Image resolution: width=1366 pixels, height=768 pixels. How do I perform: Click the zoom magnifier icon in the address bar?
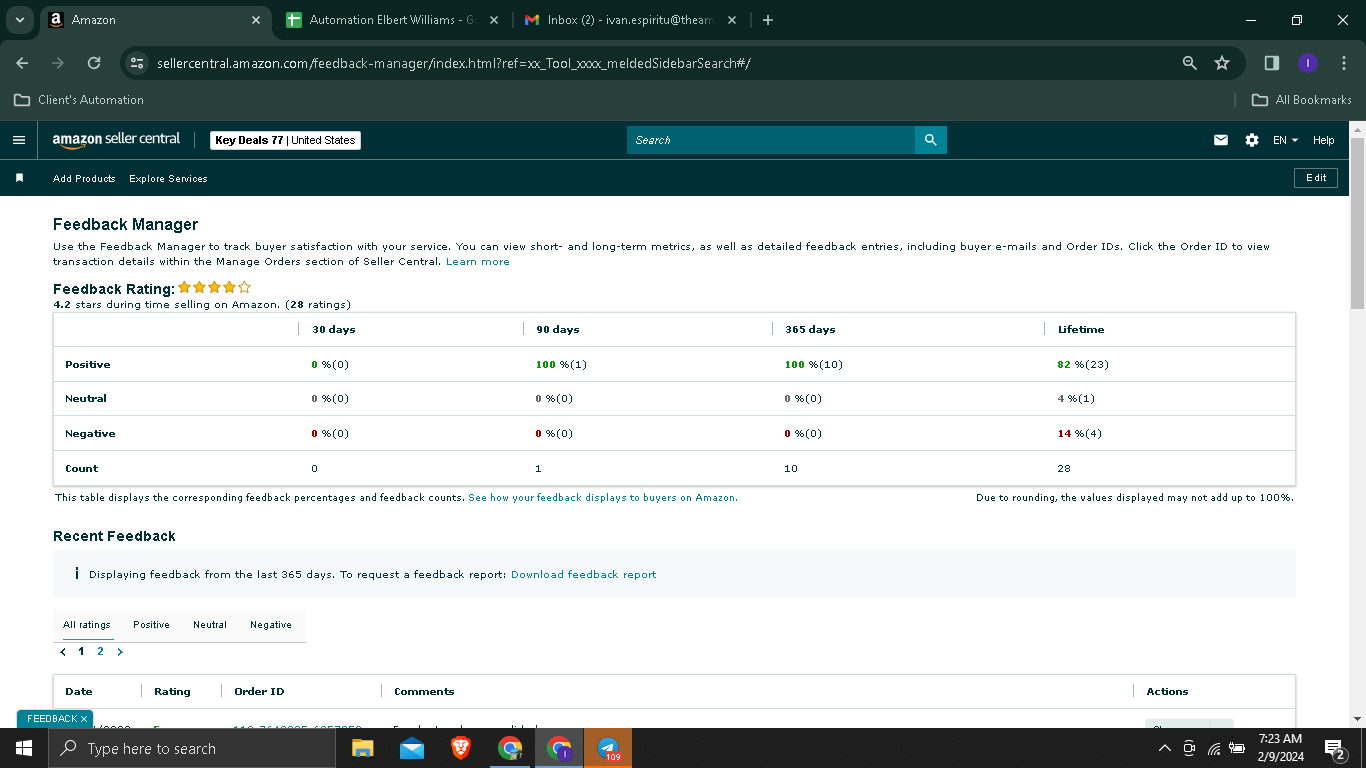(x=1190, y=63)
